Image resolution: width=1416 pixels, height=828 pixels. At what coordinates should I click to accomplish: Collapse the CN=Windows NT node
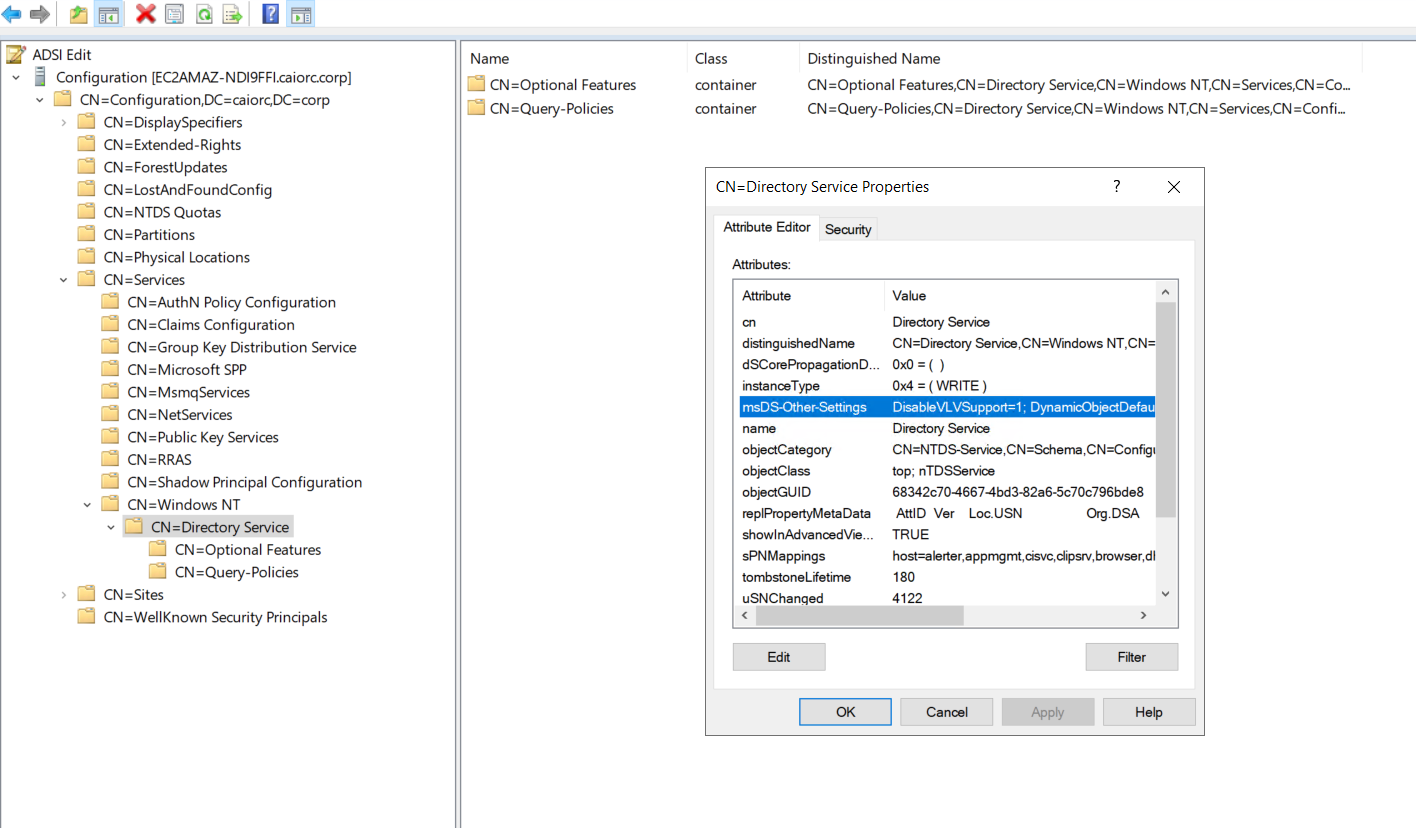click(88, 505)
